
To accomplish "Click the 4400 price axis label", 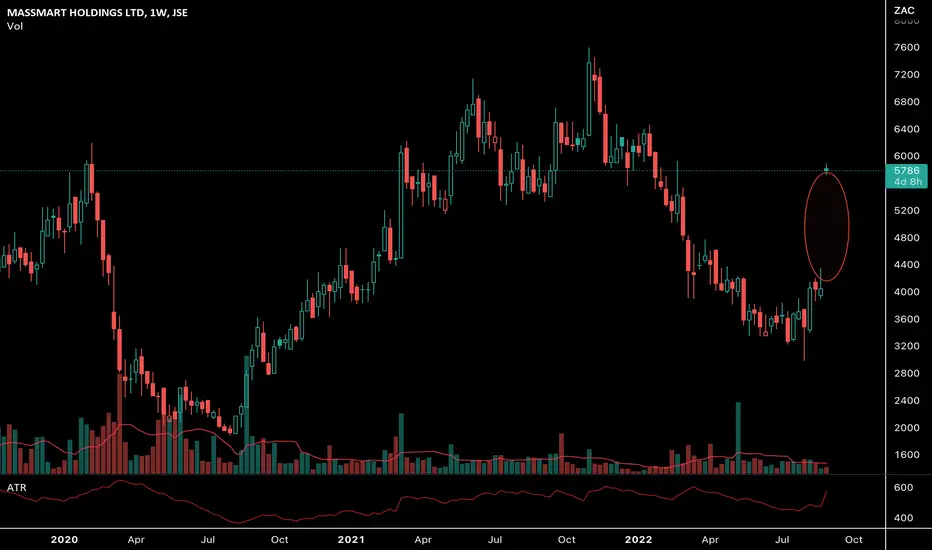I will tap(906, 265).
